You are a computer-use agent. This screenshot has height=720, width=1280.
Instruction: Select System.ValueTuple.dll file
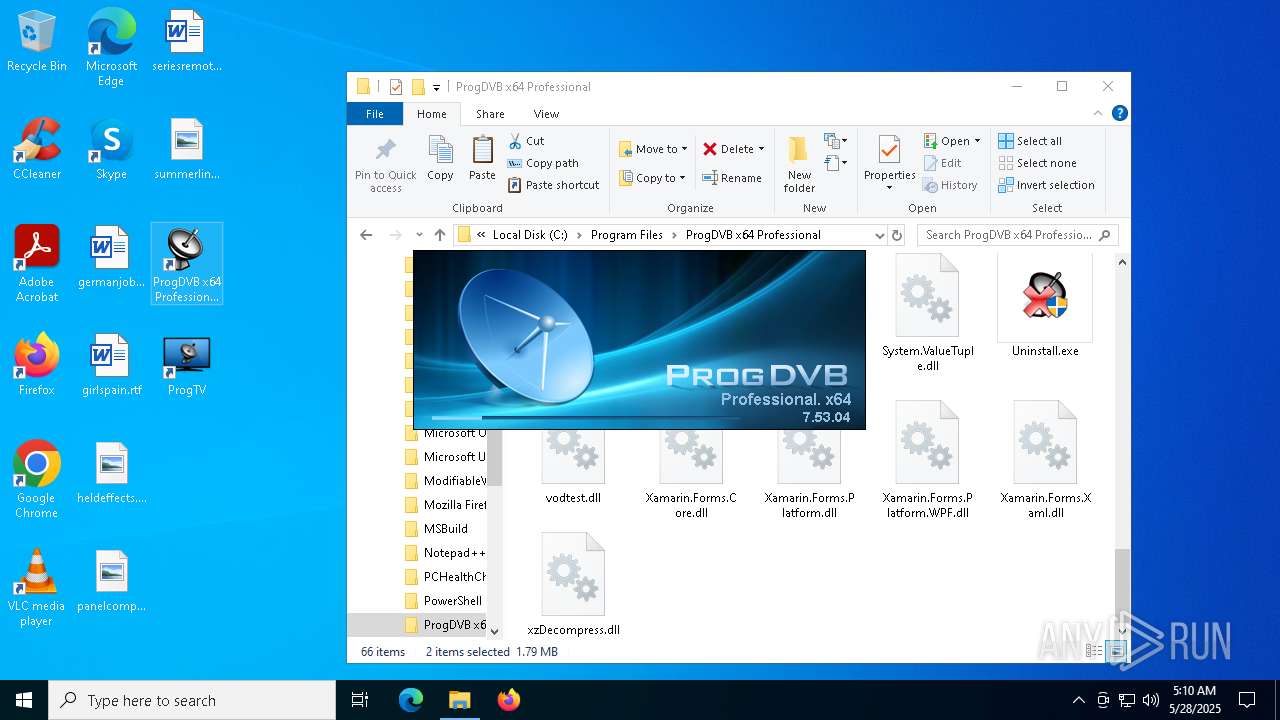click(x=927, y=313)
